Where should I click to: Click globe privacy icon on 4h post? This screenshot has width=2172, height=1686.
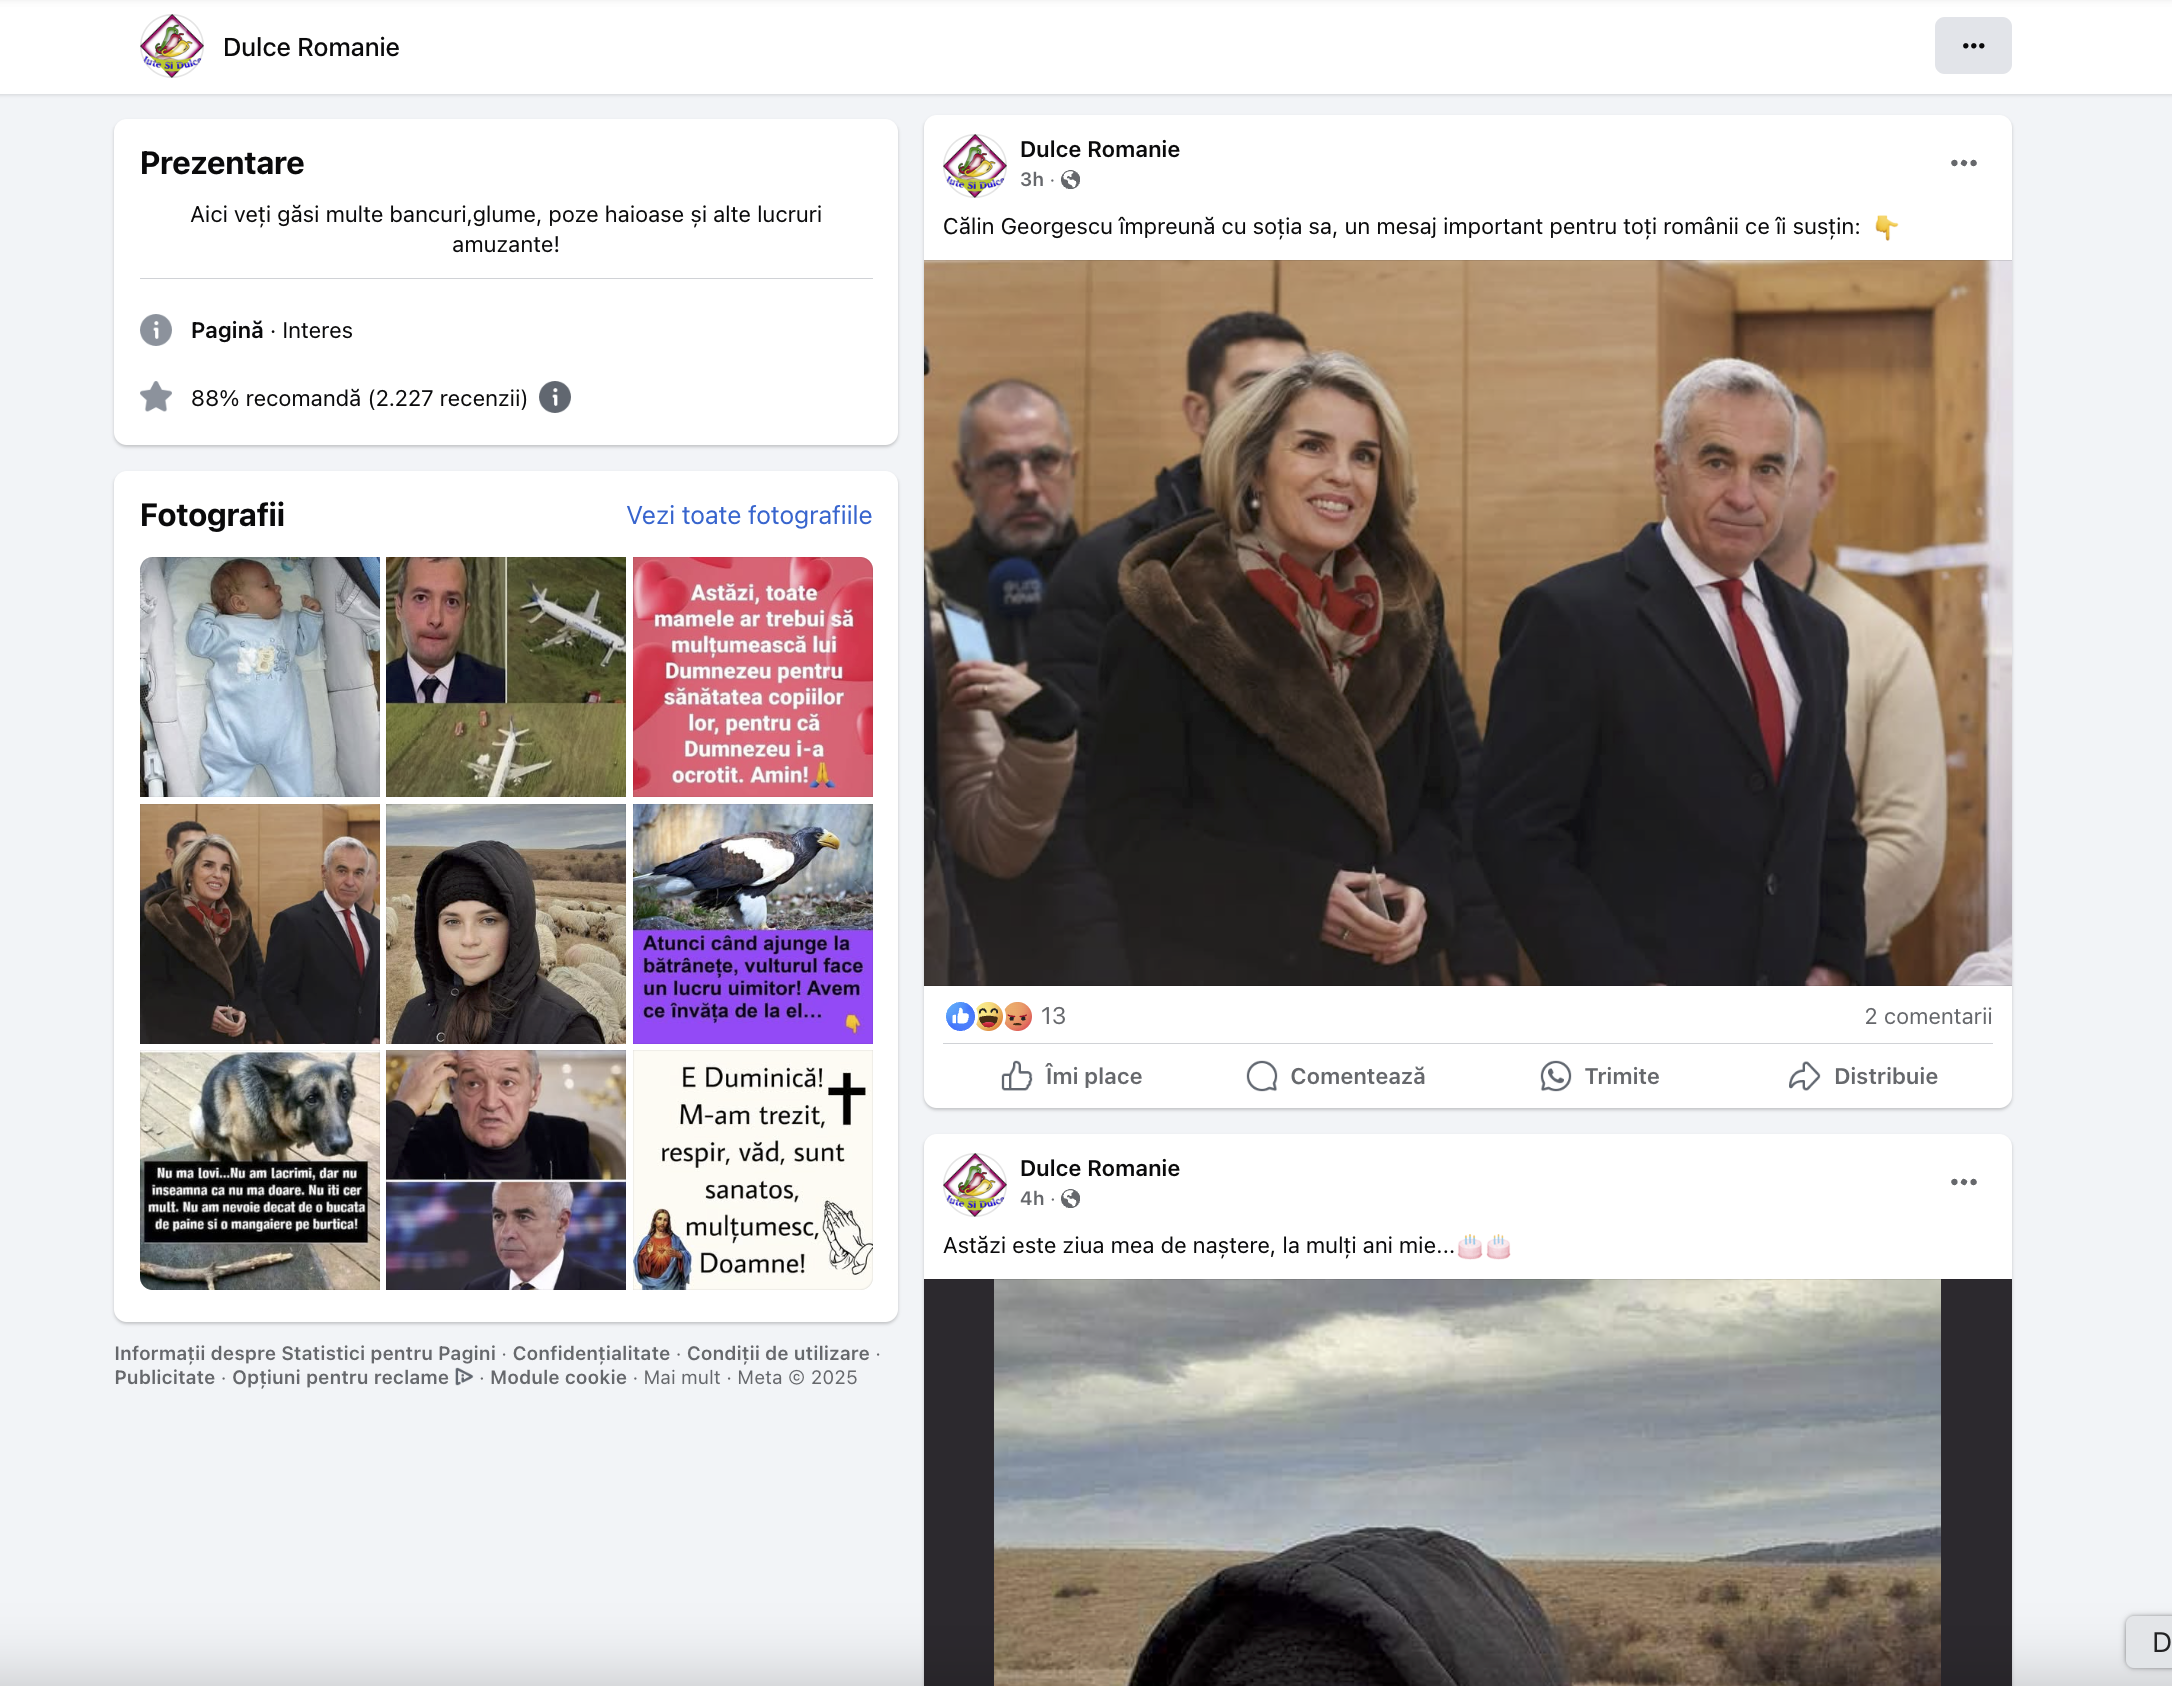1071,1199
